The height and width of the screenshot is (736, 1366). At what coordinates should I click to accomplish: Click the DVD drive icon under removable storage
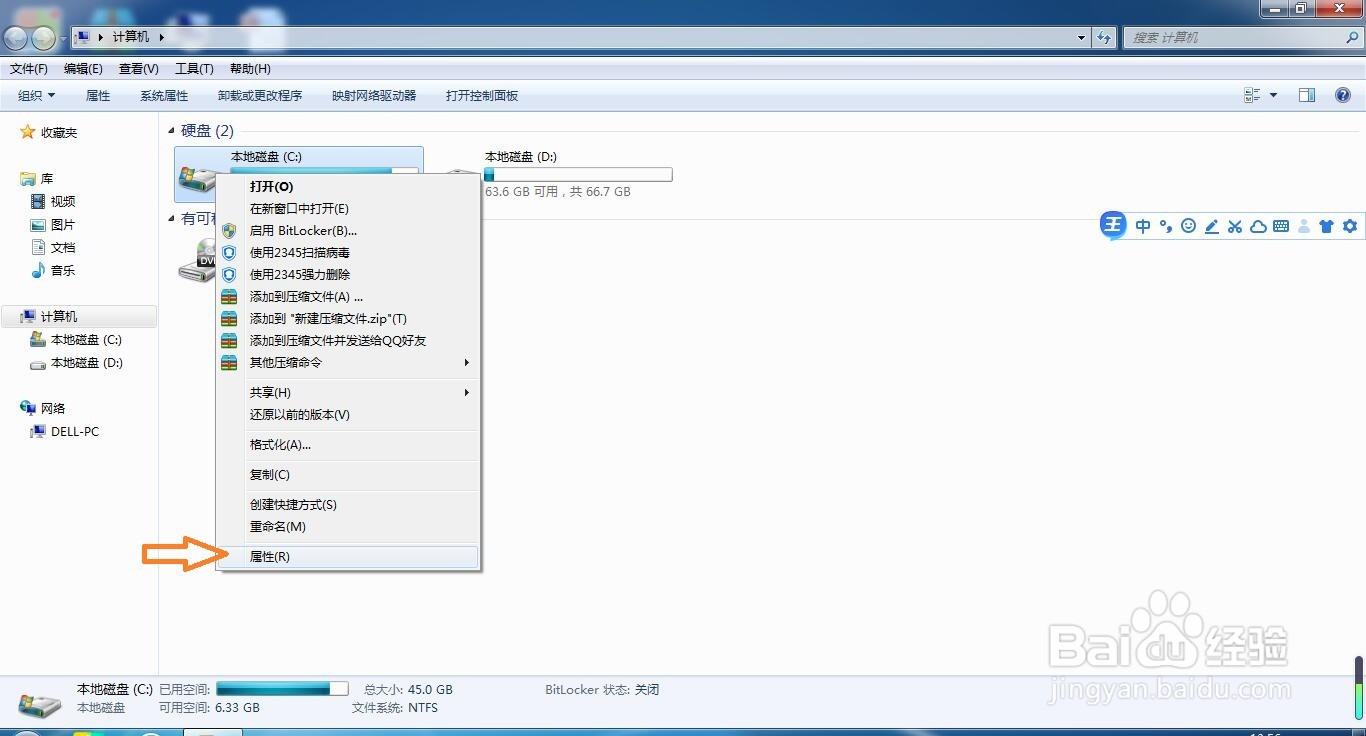click(196, 262)
